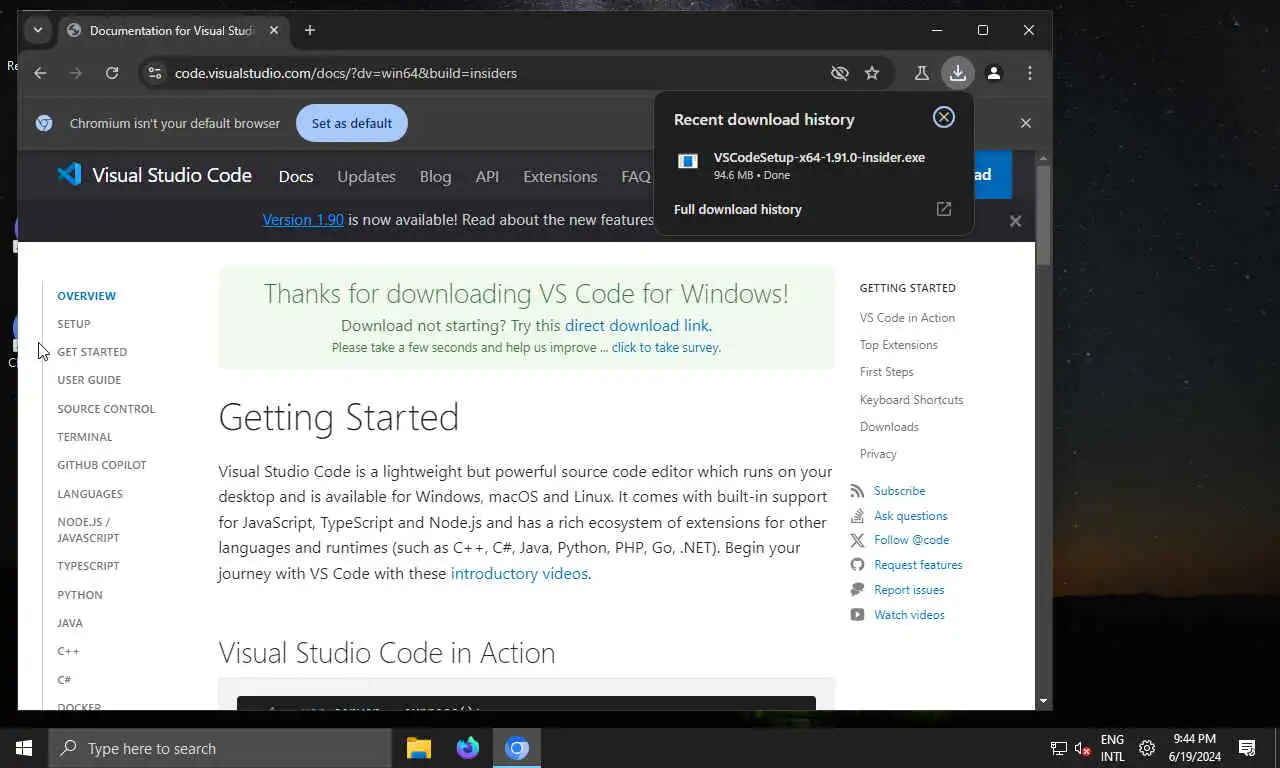Open downloaded VSCodeSetup-x64-1.91.0-insider.exe file
Viewport: 1280px width, 768px height.
click(813, 165)
